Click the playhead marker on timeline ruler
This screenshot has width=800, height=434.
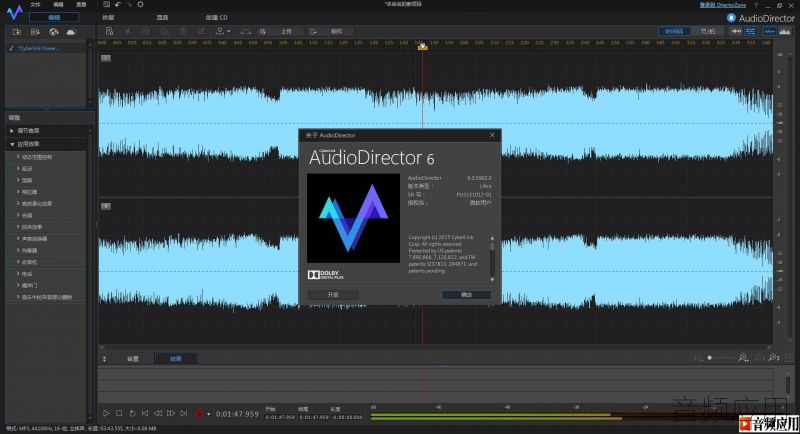pos(422,47)
